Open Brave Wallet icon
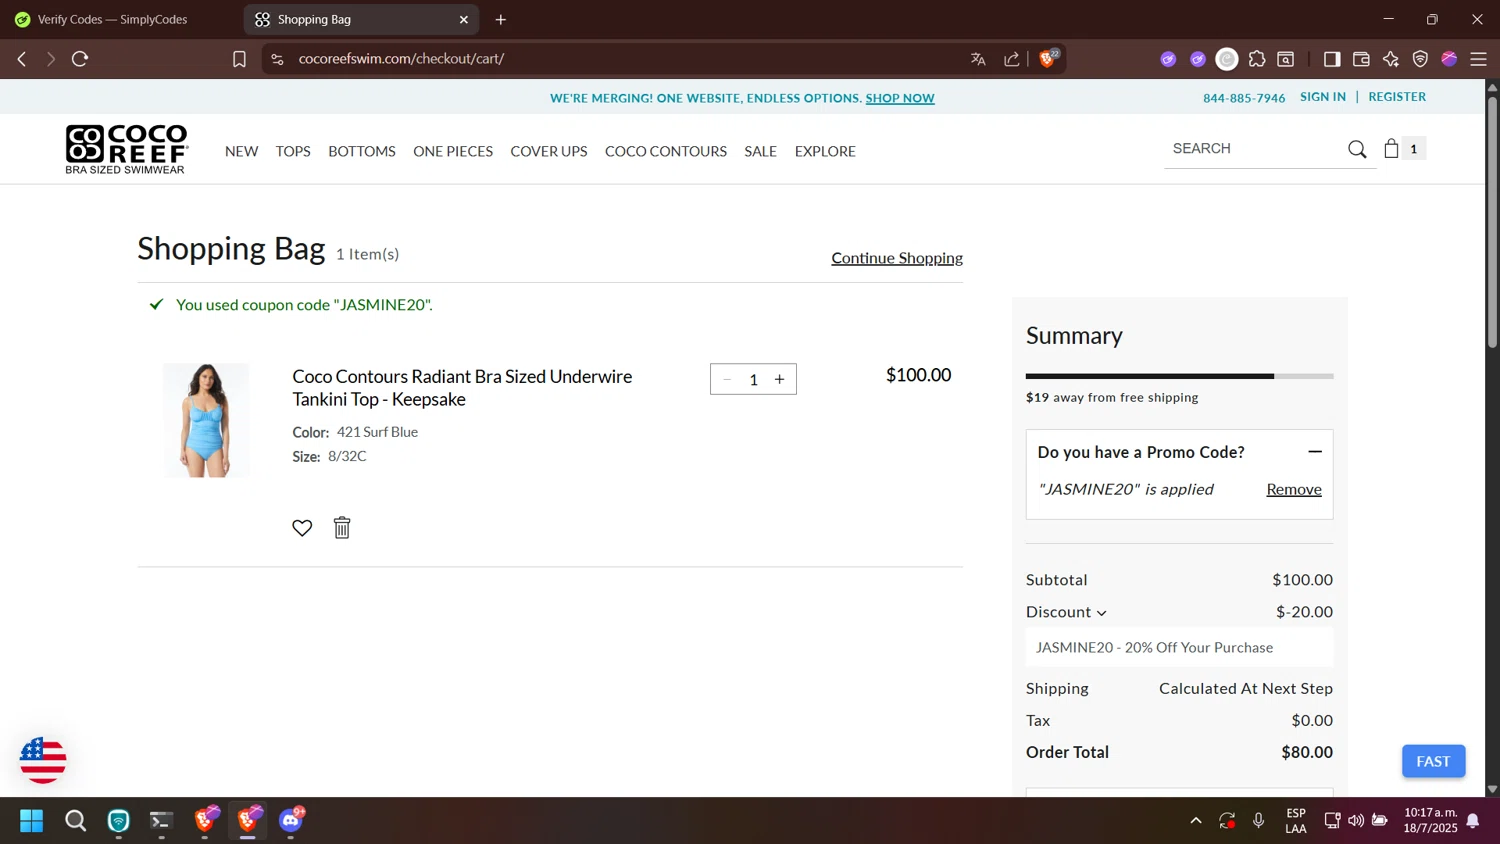1500x844 pixels. 1361,59
